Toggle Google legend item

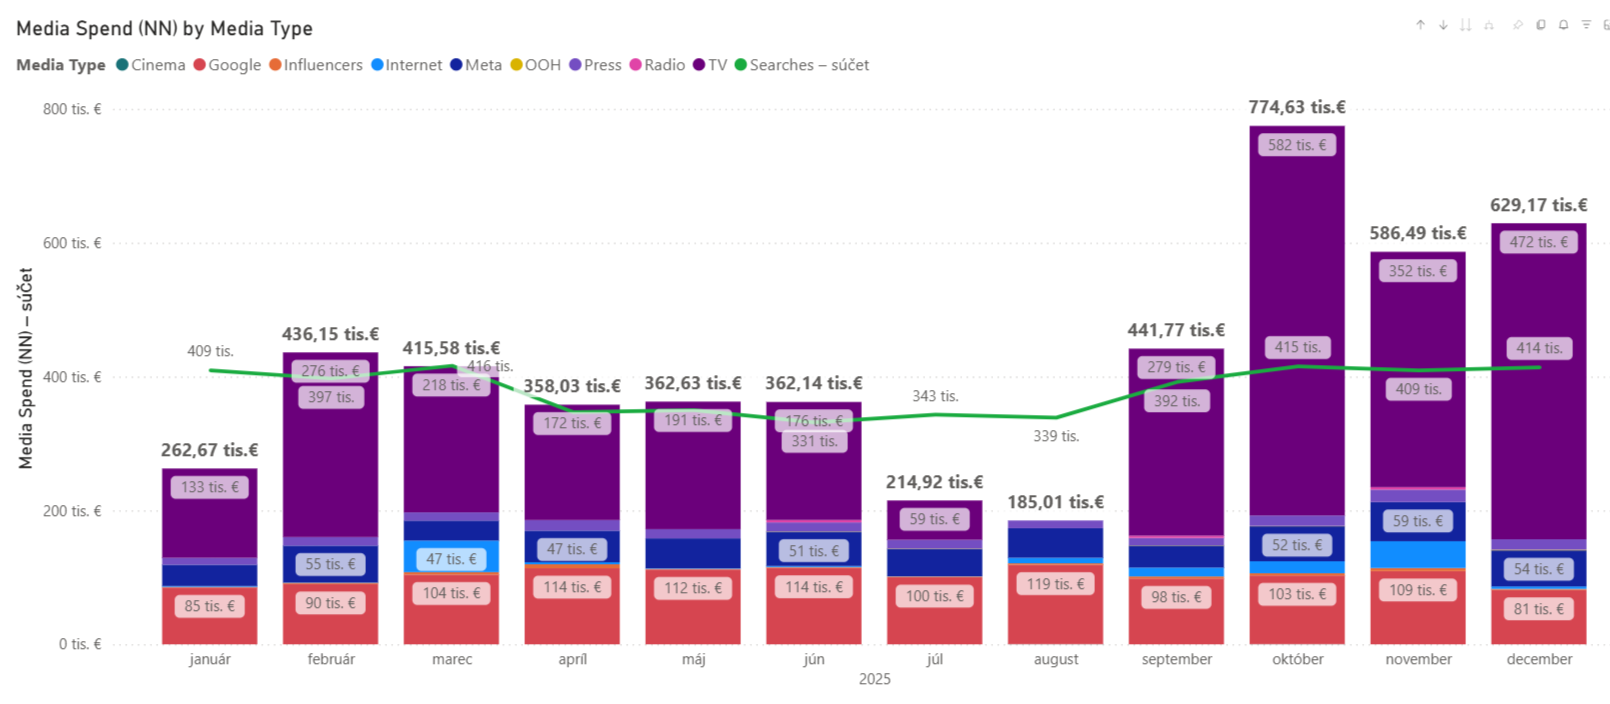[227, 65]
